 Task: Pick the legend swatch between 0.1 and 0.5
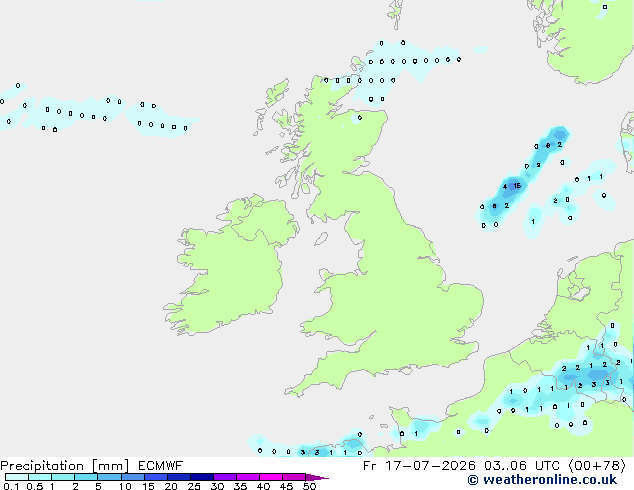click(17, 477)
